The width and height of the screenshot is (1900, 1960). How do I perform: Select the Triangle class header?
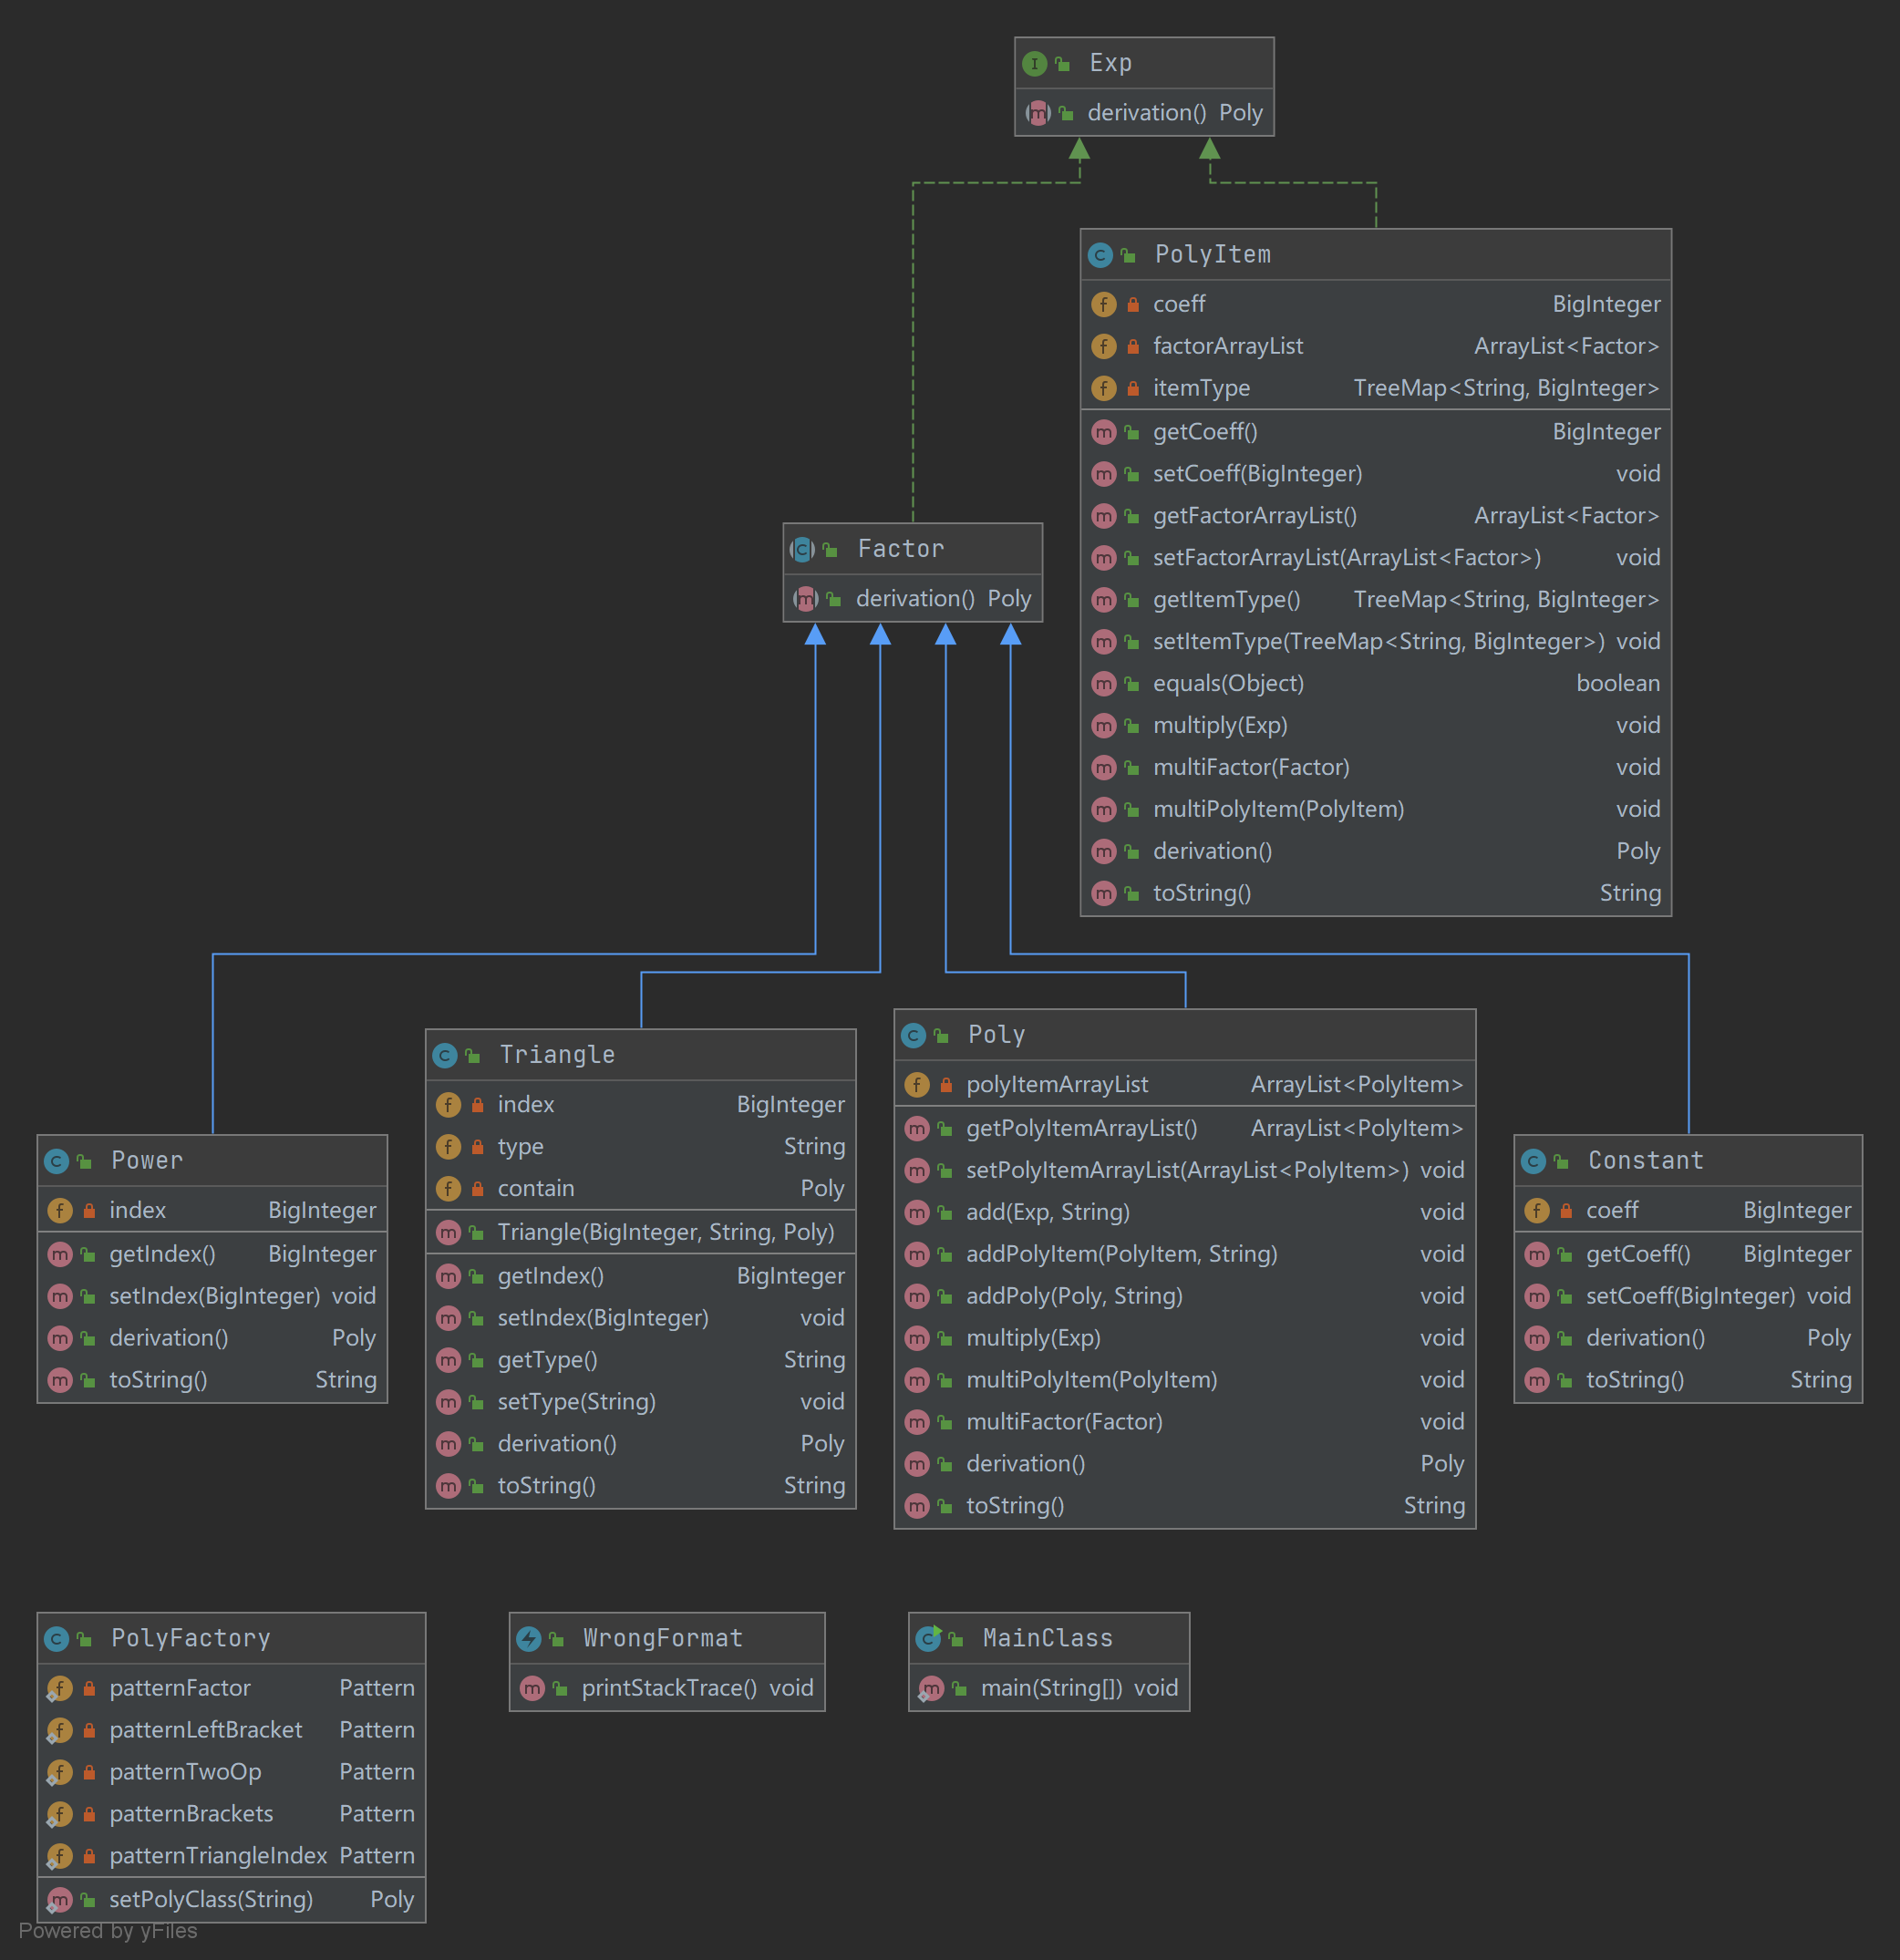pos(557,1055)
